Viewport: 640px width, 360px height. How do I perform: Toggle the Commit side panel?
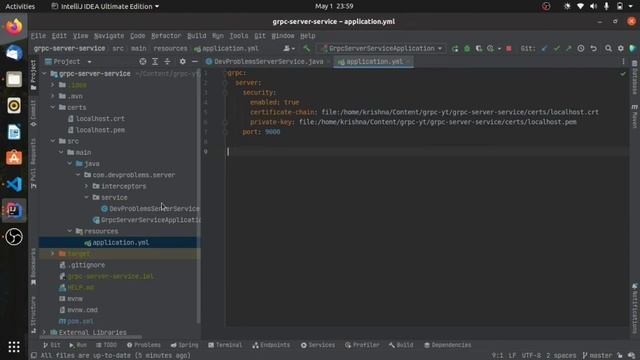(x=33, y=113)
